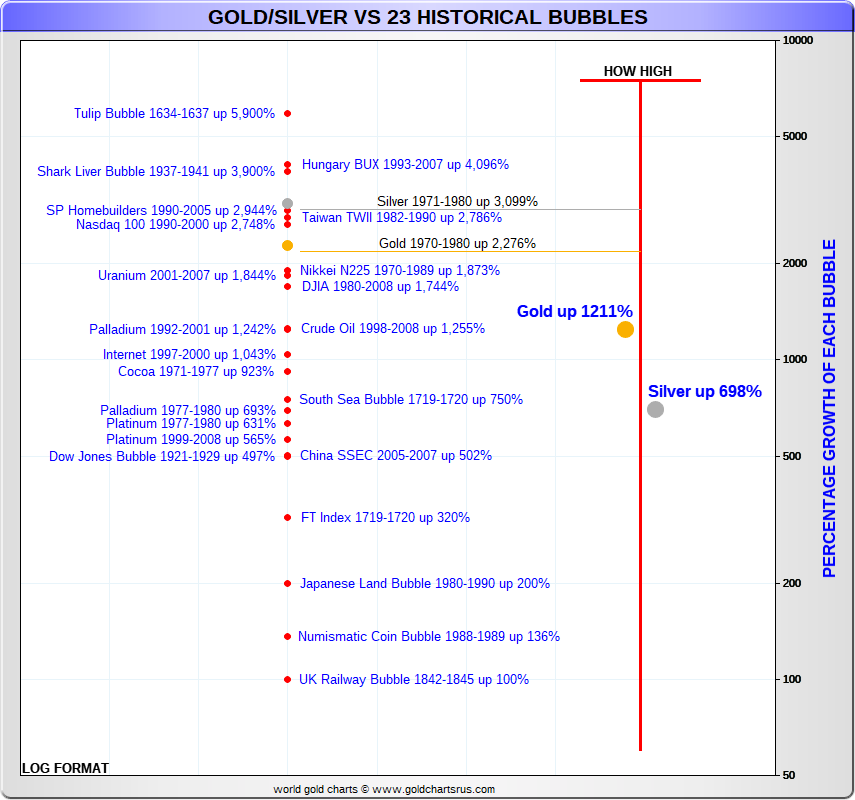The width and height of the screenshot is (855, 800).
Task: Click the 10000 axis tick label
Action: click(x=797, y=40)
